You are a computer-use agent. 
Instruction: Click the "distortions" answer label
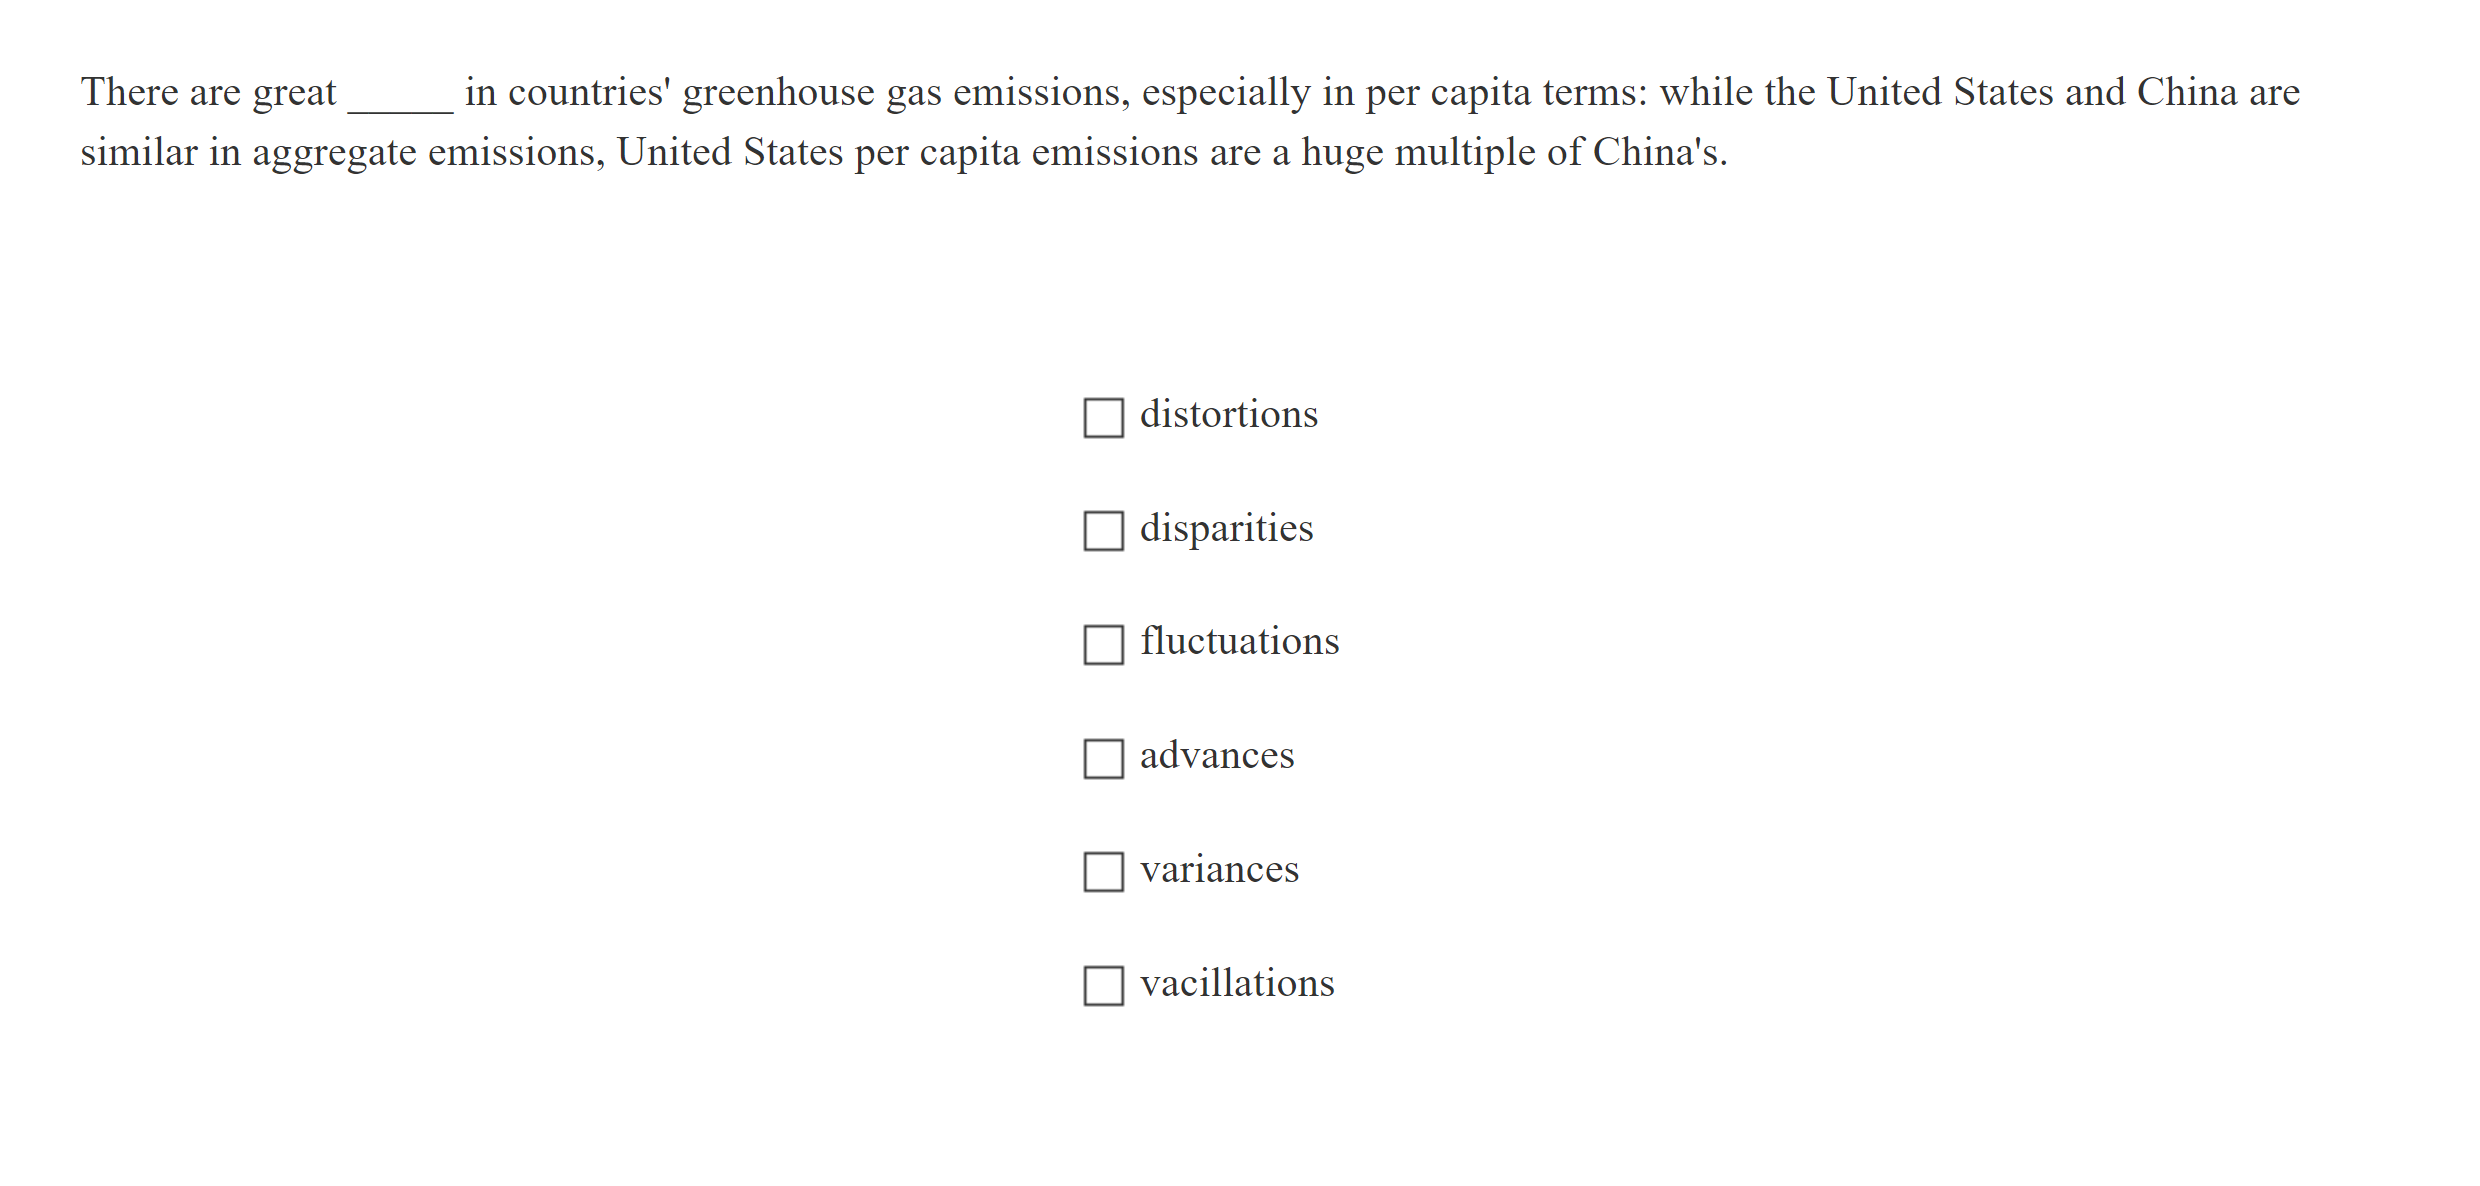coord(1229,413)
